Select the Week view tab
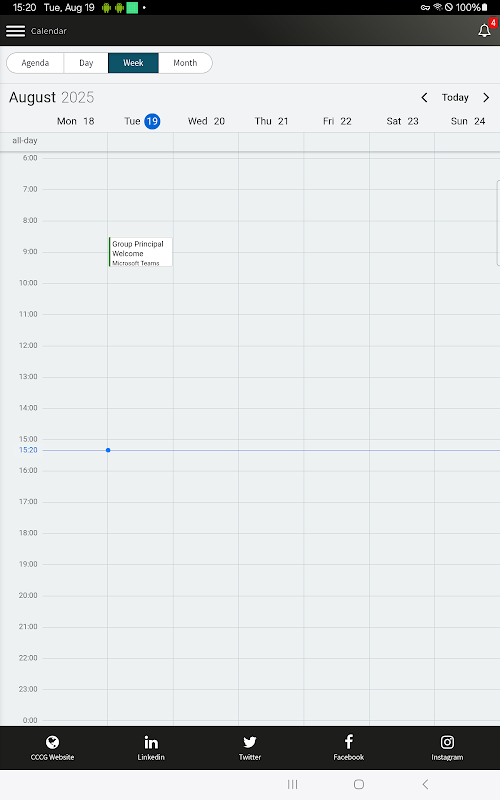Screen dimensions: 500x800 tap(133, 63)
